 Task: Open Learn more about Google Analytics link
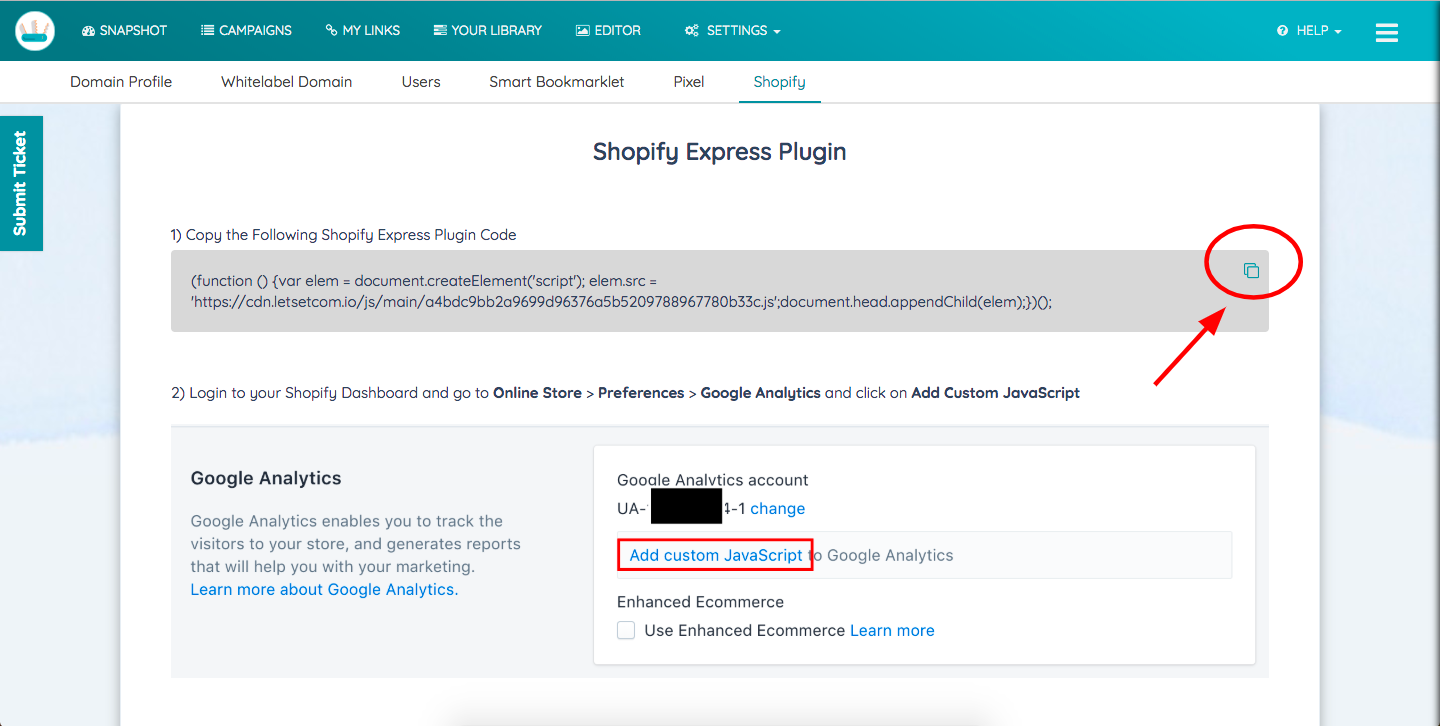pos(325,589)
